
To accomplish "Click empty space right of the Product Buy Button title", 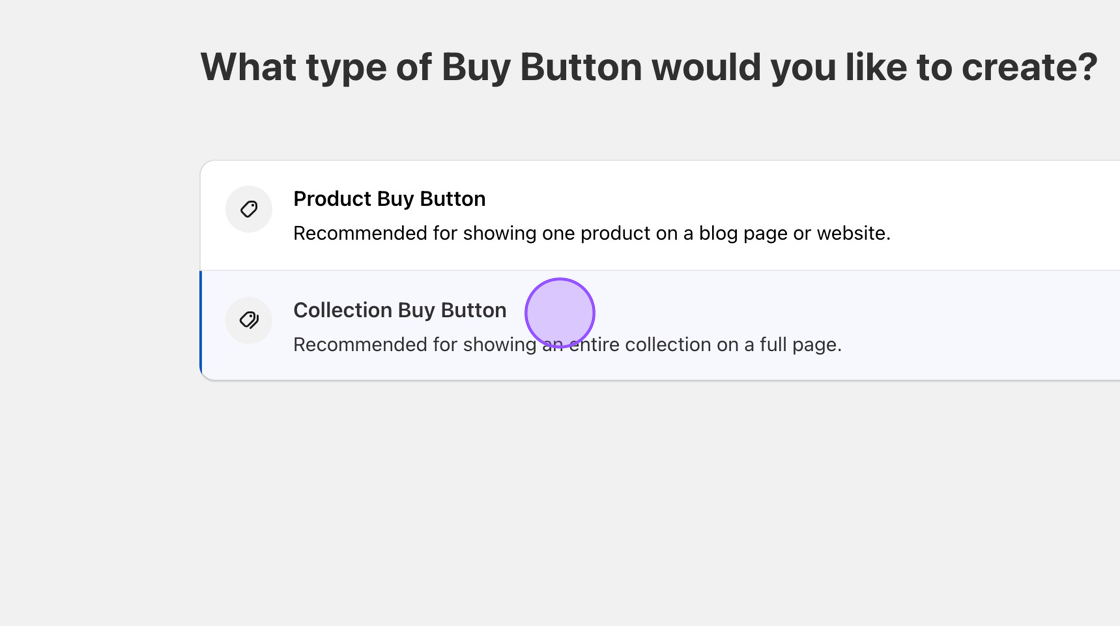I will [x=800, y=199].
